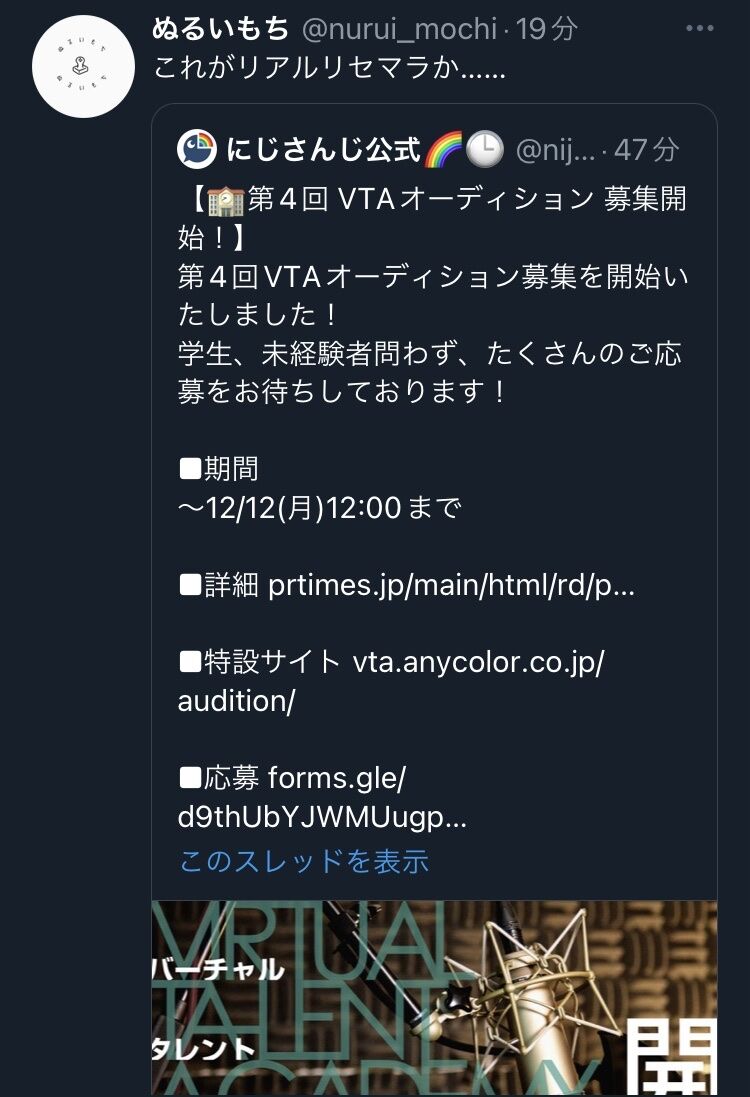The width and height of the screenshot is (750, 1097).
Task: Open the vta.anycolor.co.jp audition site link
Action: (391, 681)
